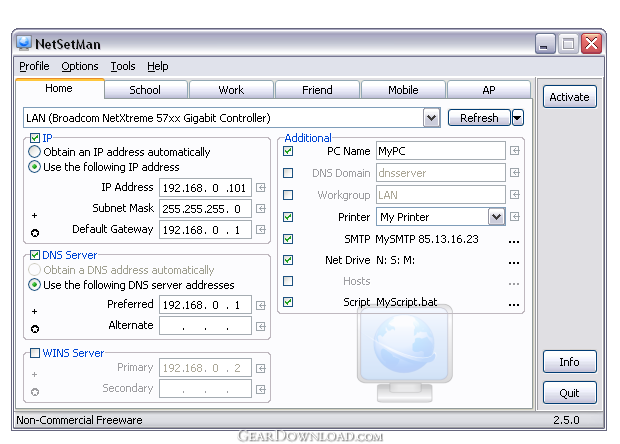620x444 pixels.
Task: Toggle the DNS Server checkbox
Action: click(x=35, y=255)
